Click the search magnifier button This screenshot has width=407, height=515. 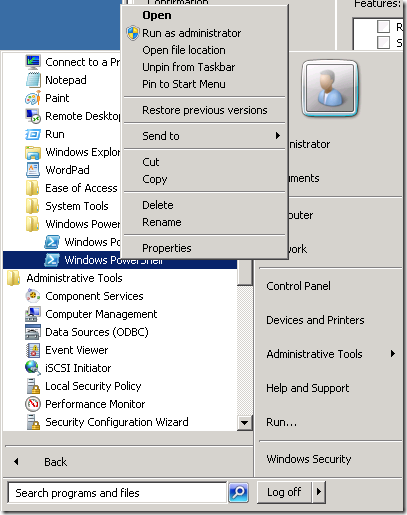click(x=238, y=492)
